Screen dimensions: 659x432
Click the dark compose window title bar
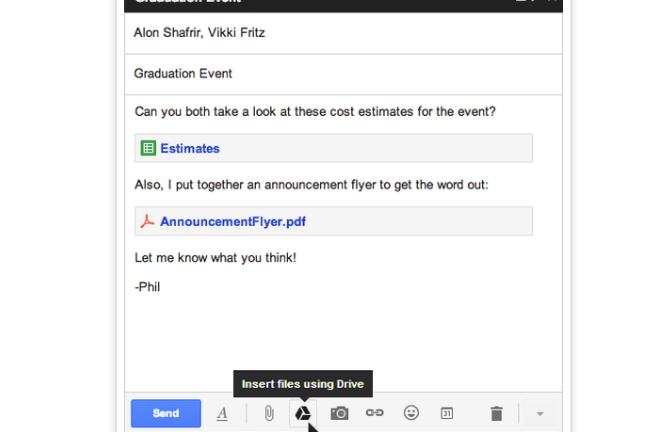[x=343, y=5]
